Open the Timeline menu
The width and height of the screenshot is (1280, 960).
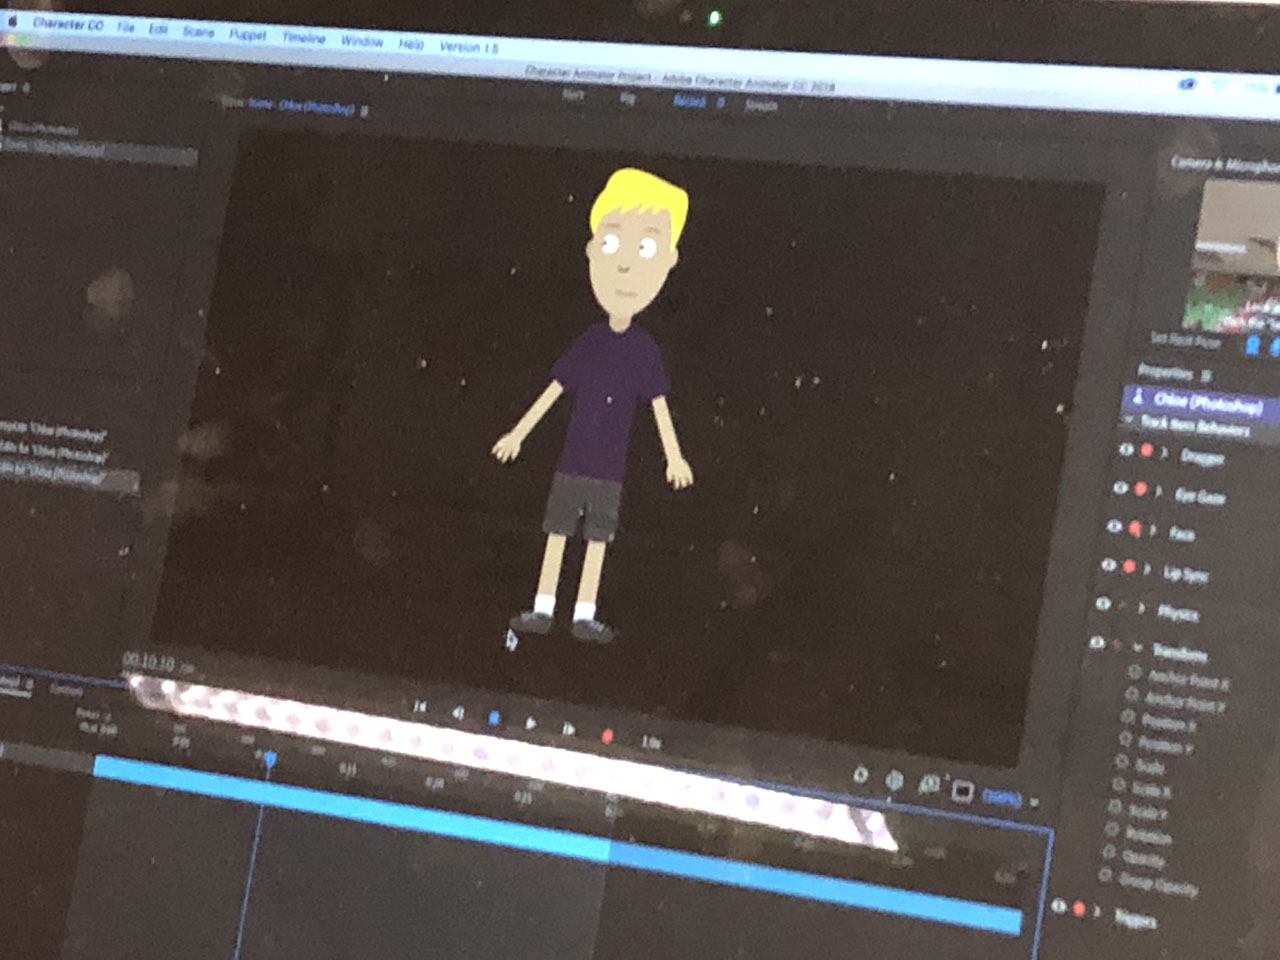pyautogui.click(x=303, y=38)
